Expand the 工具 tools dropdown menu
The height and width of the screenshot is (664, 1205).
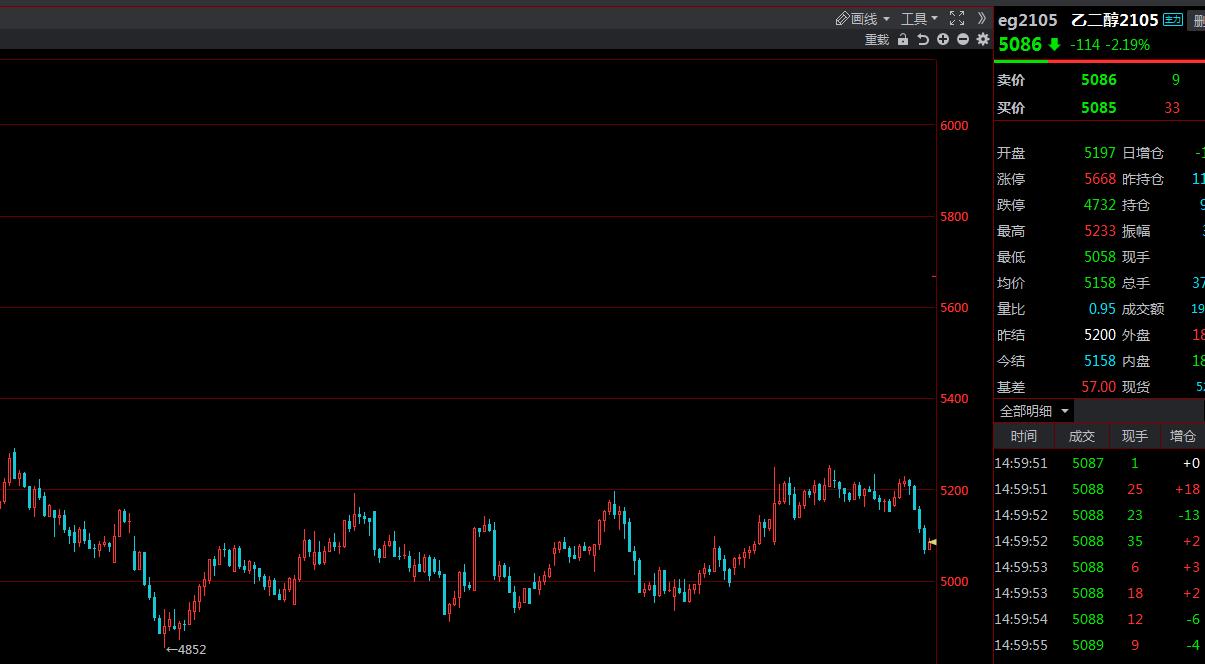tap(919, 19)
